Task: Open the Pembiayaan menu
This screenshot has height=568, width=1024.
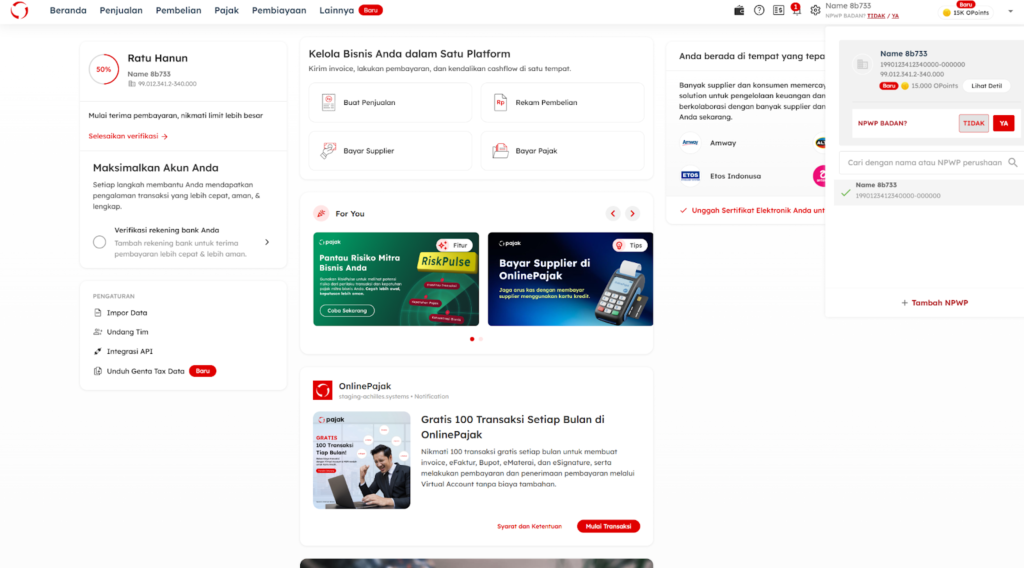Action: [x=280, y=10]
